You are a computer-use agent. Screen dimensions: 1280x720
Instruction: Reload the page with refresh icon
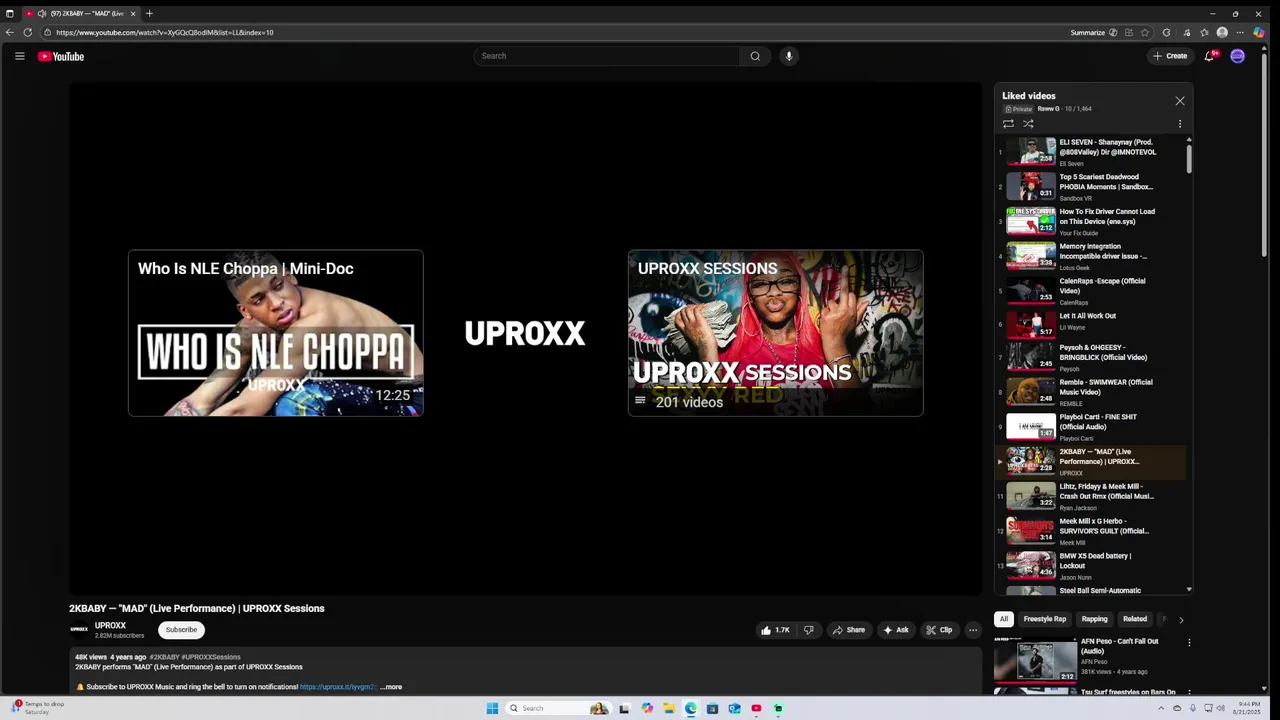pos(28,32)
